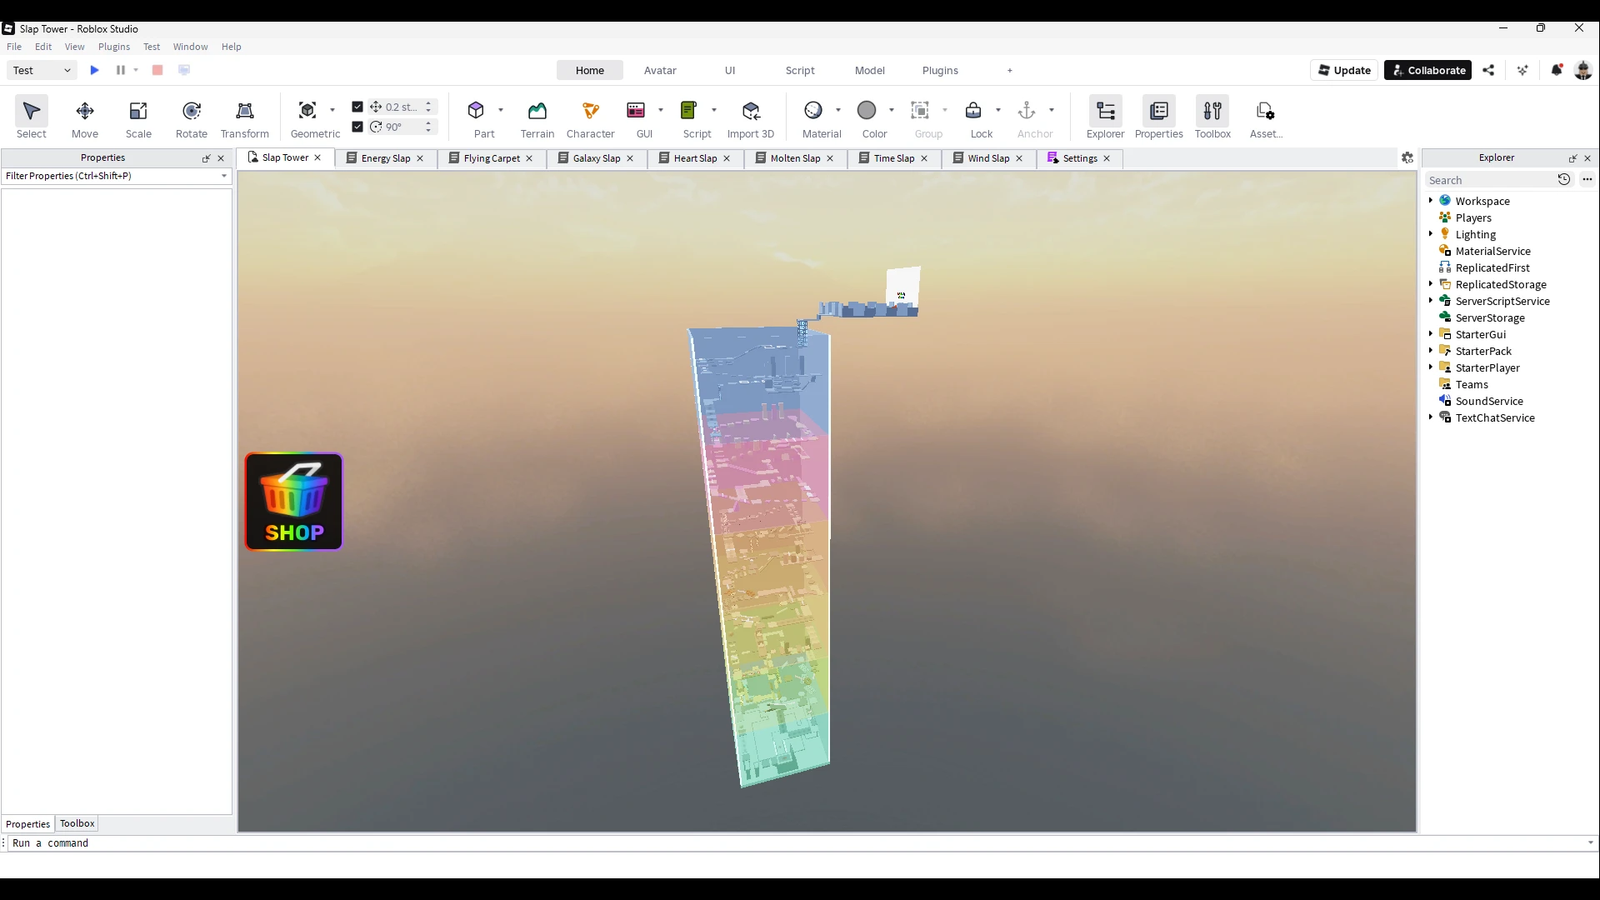The width and height of the screenshot is (1600, 900).
Task: Open the Character tool
Action: point(590,118)
